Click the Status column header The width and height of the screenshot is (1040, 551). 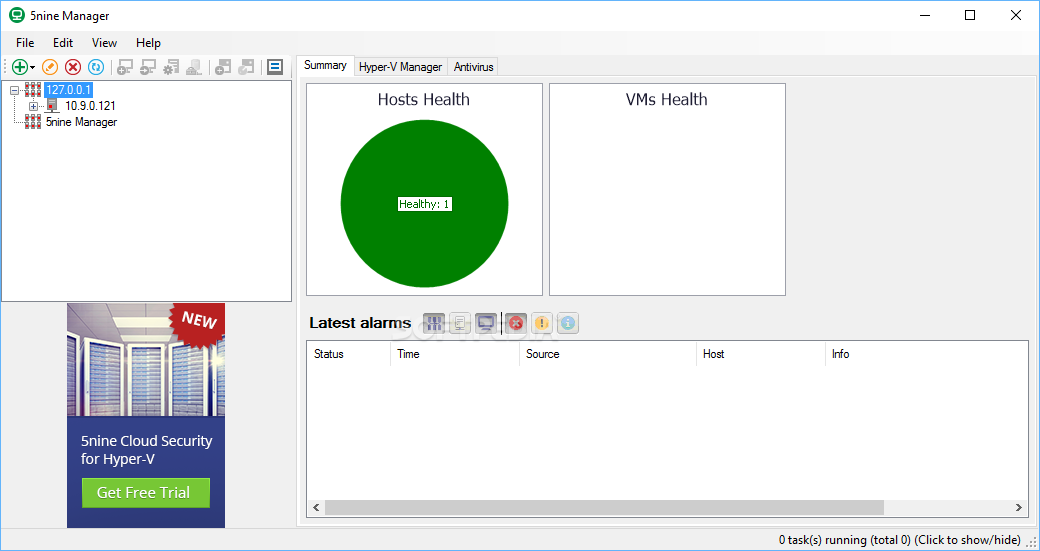click(x=350, y=354)
